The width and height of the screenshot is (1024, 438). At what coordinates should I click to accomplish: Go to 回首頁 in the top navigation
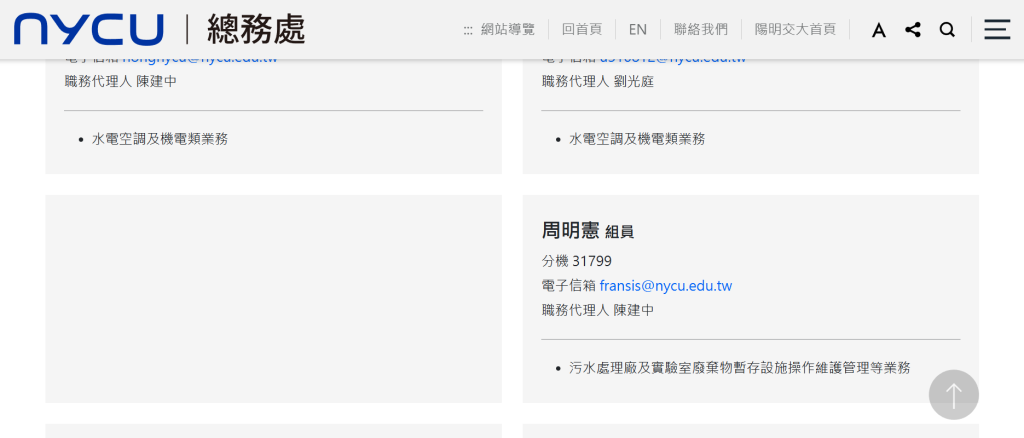(x=581, y=30)
